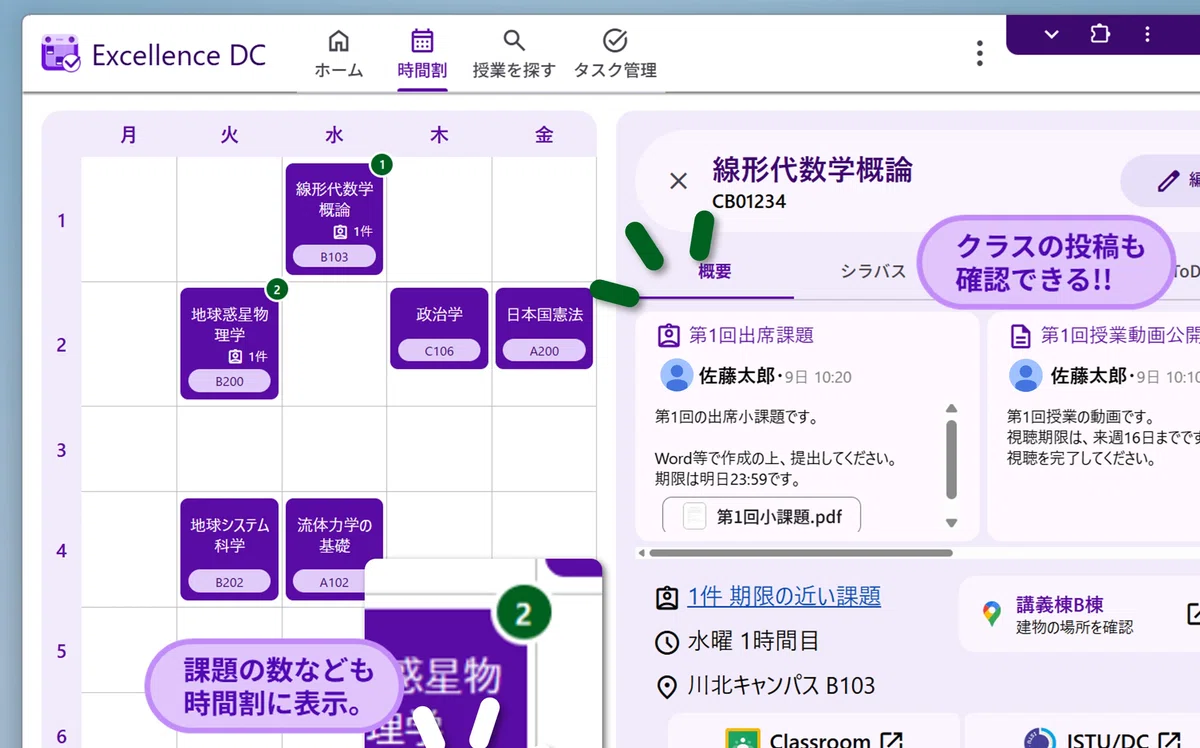This screenshot has height=748, width=1200.
Task: Switch to タスク管理 tab
Action: click(x=615, y=54)
